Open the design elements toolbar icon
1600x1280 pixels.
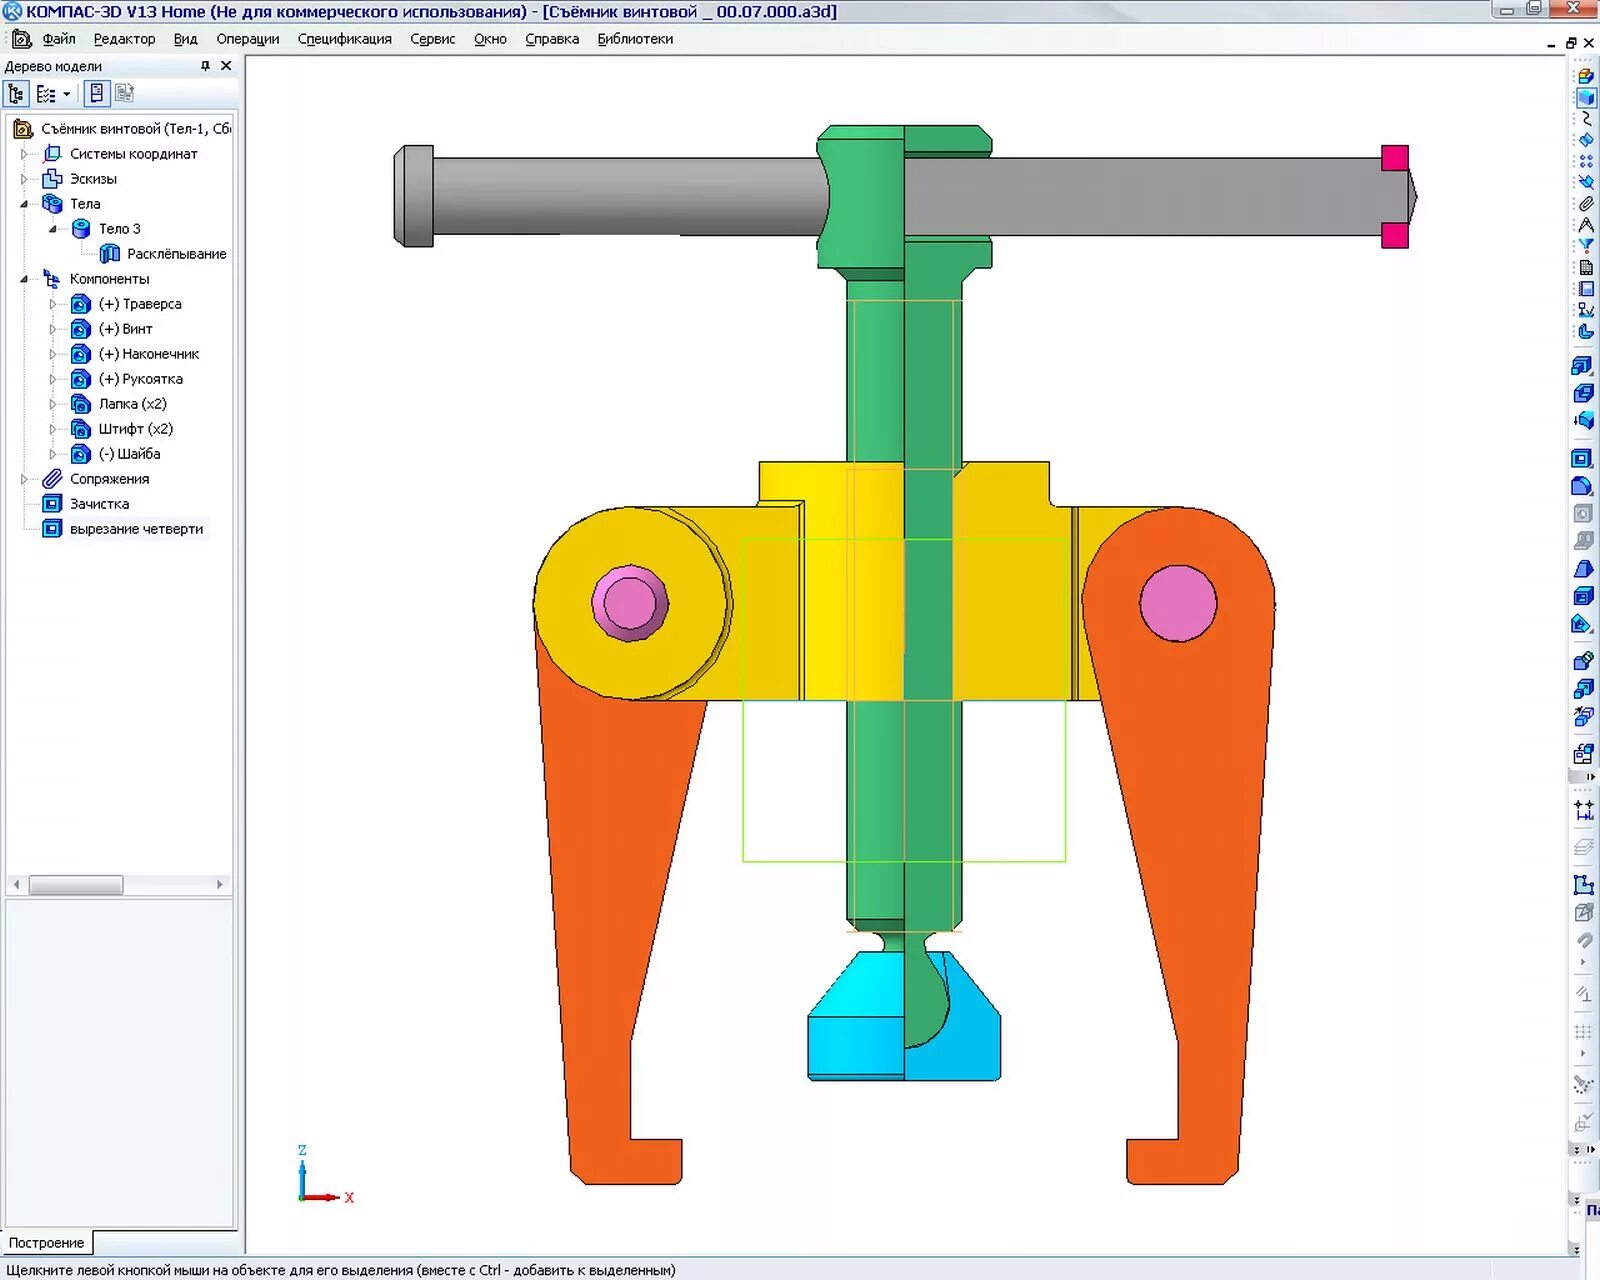1586,310
